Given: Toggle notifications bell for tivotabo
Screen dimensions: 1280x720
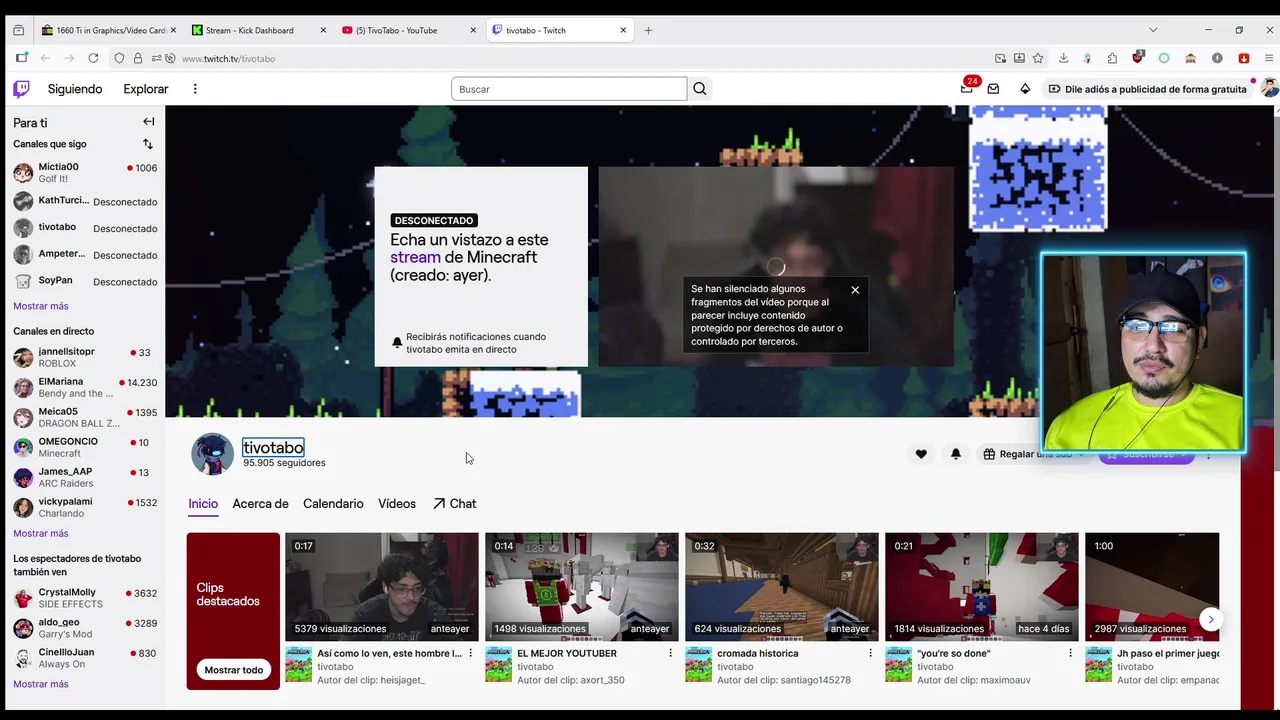Looking at the screenshot, I should (x=956, y=454).
